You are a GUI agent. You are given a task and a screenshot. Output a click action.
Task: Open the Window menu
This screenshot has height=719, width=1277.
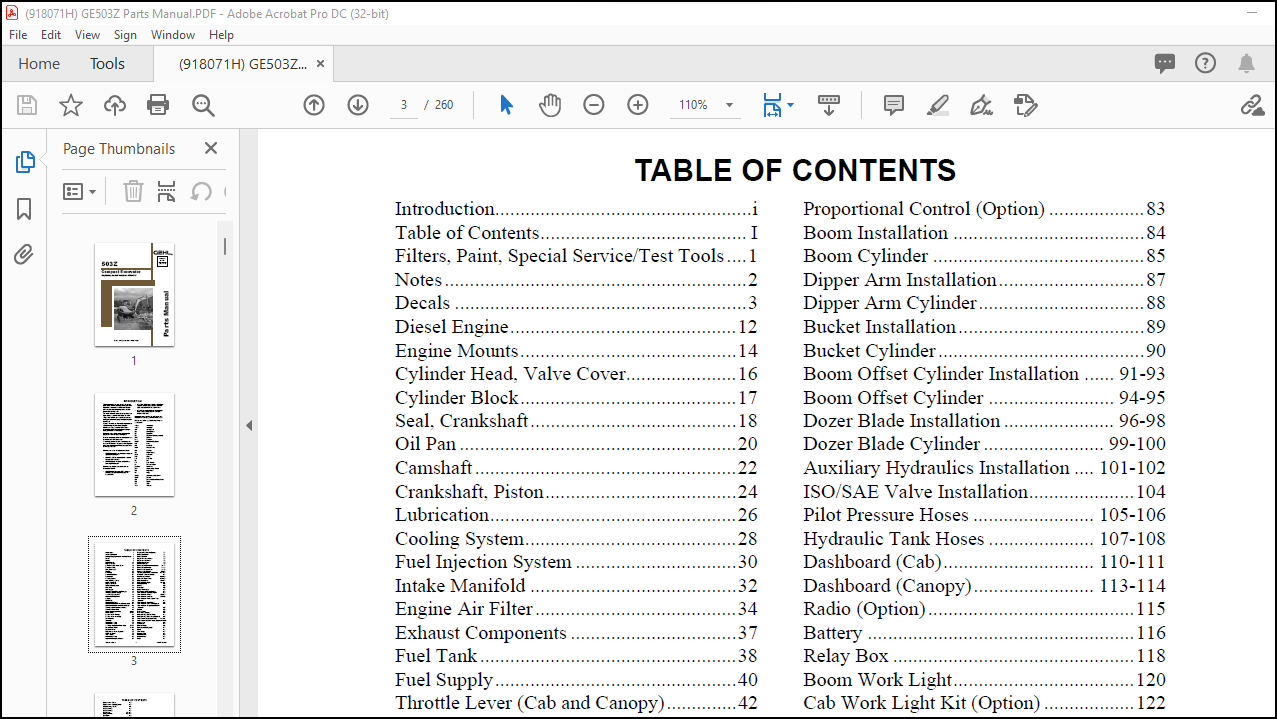(173, 34)
